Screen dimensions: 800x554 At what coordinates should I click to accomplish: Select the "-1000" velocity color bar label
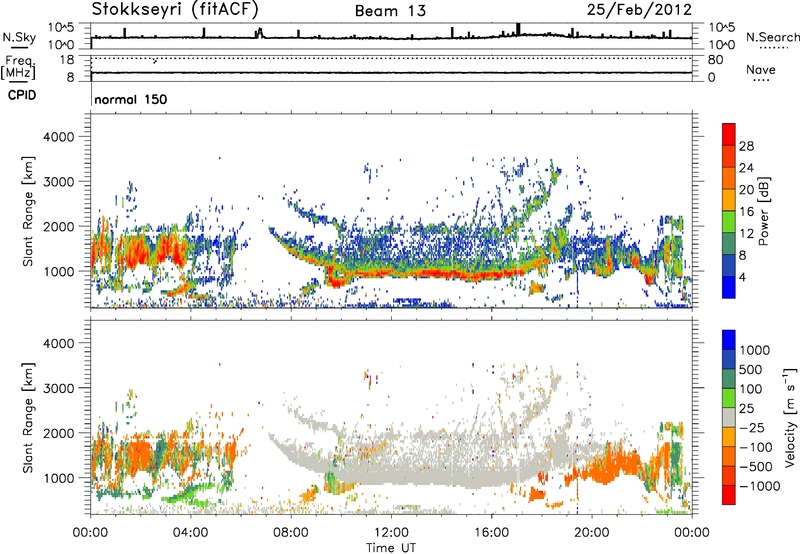coord(760,486)
